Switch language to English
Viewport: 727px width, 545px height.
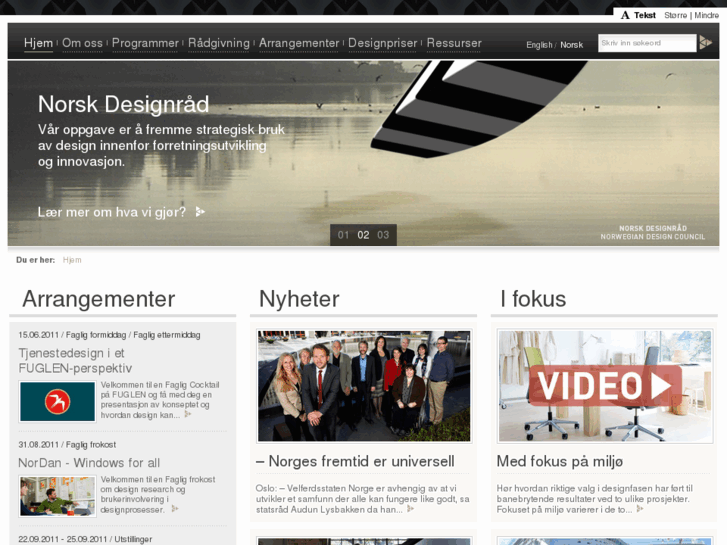pyautogui.click(x=539, y=45)
